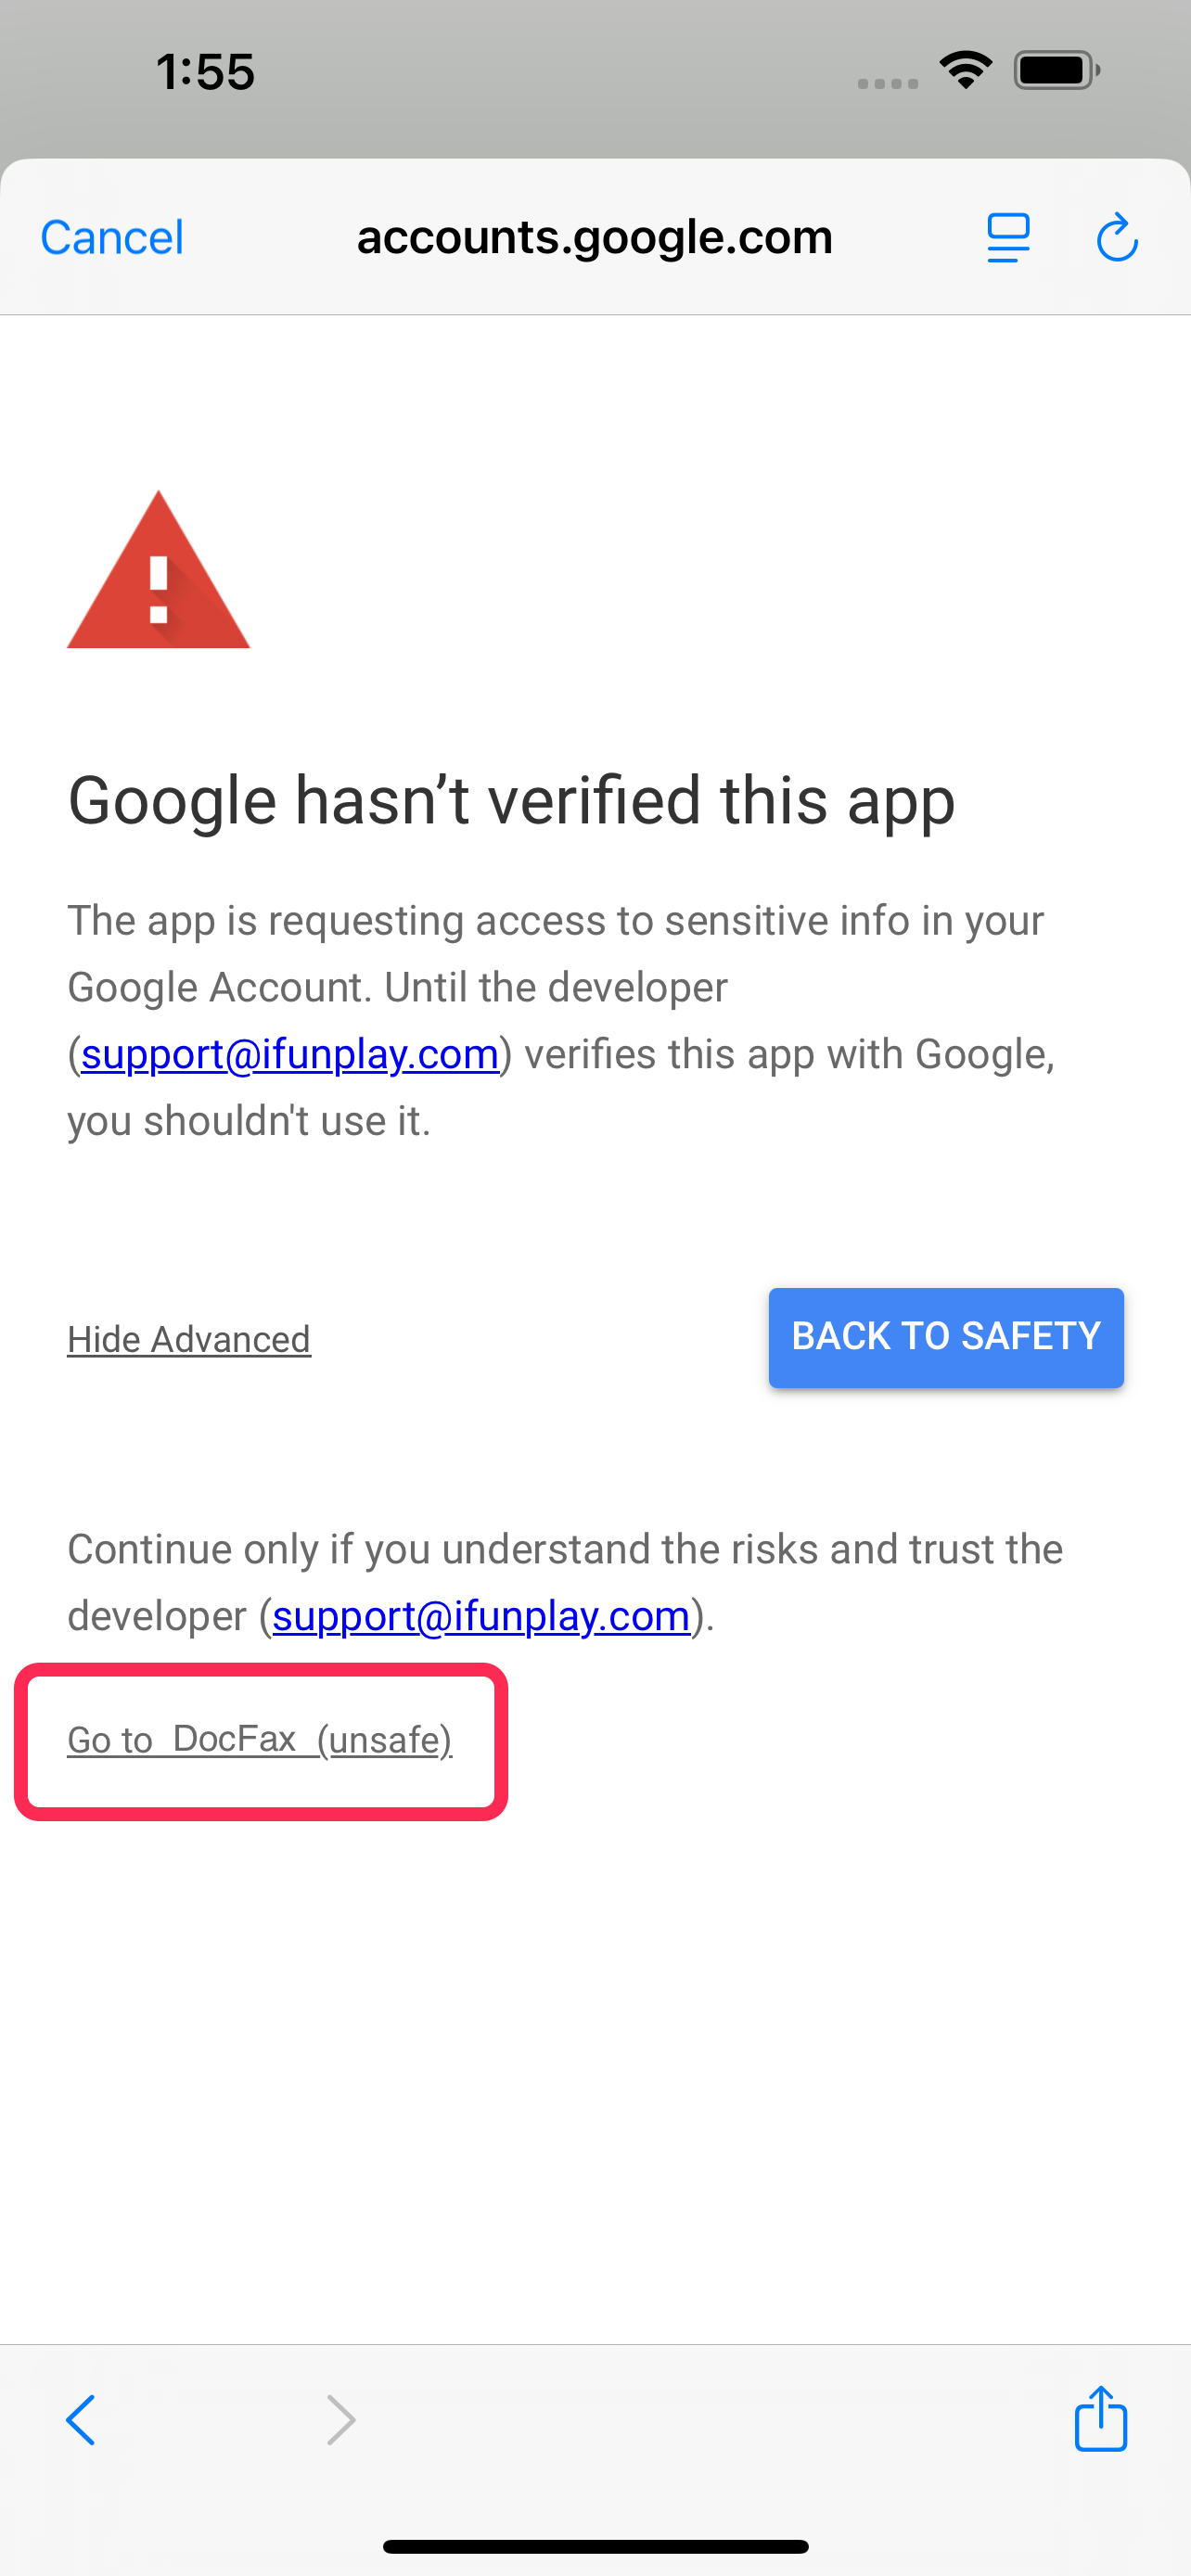Tap the cellular signal dots indicator

888,84
